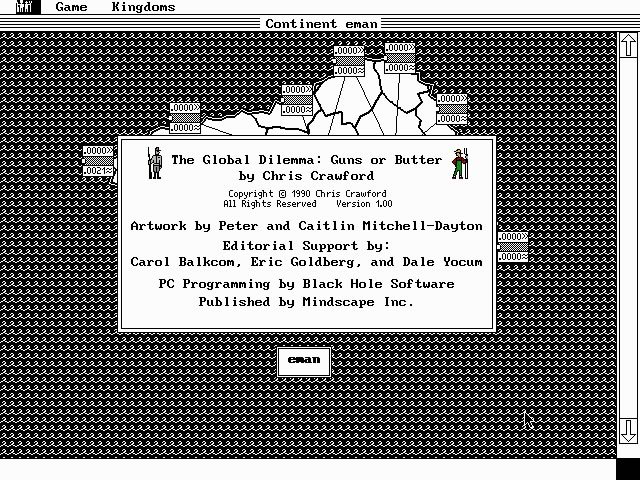The image size is (640, 480).
Task: Click Published by Mindscape Inc. line
Action: (306, 302)
